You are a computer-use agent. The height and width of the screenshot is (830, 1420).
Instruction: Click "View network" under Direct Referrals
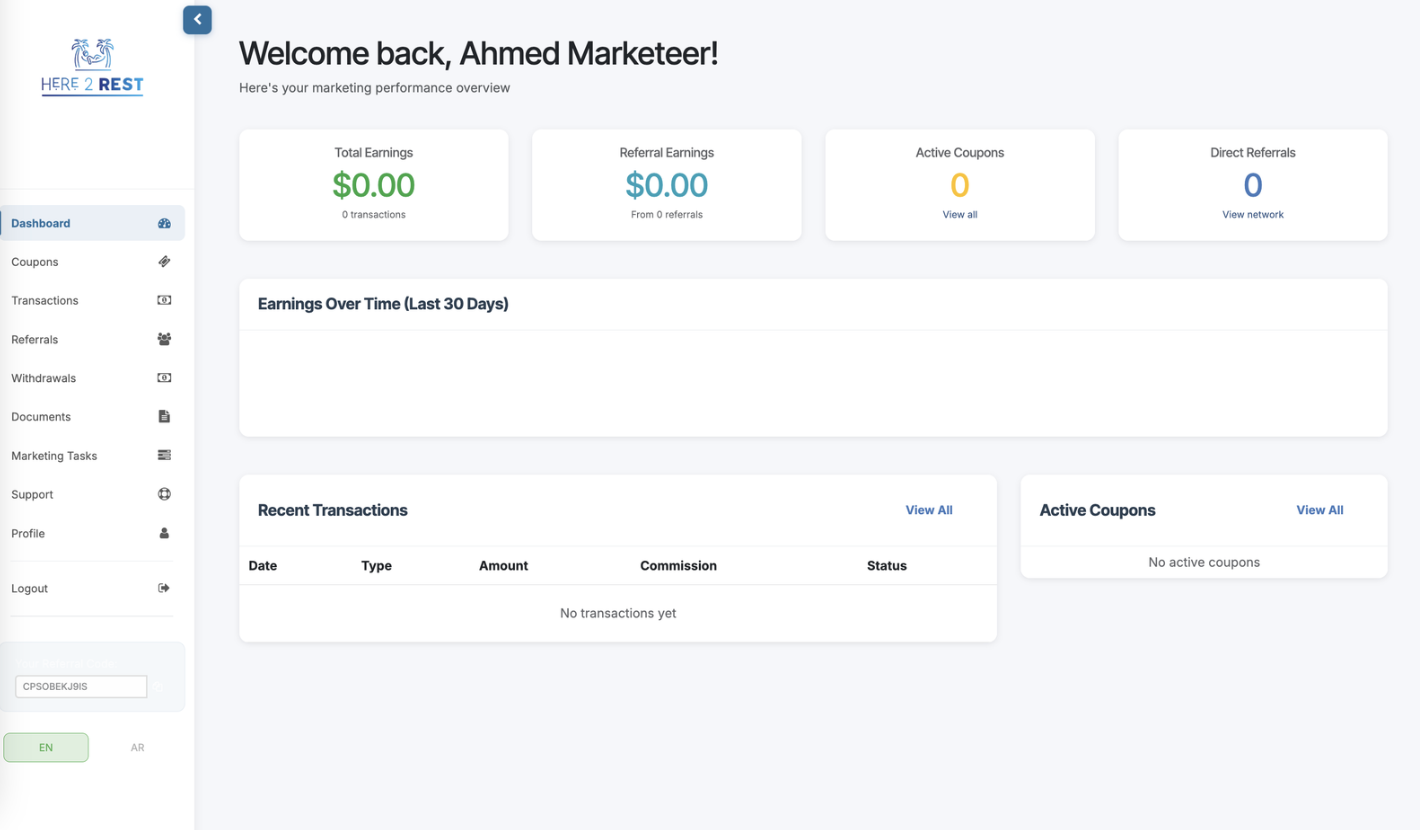(1253, 215)
